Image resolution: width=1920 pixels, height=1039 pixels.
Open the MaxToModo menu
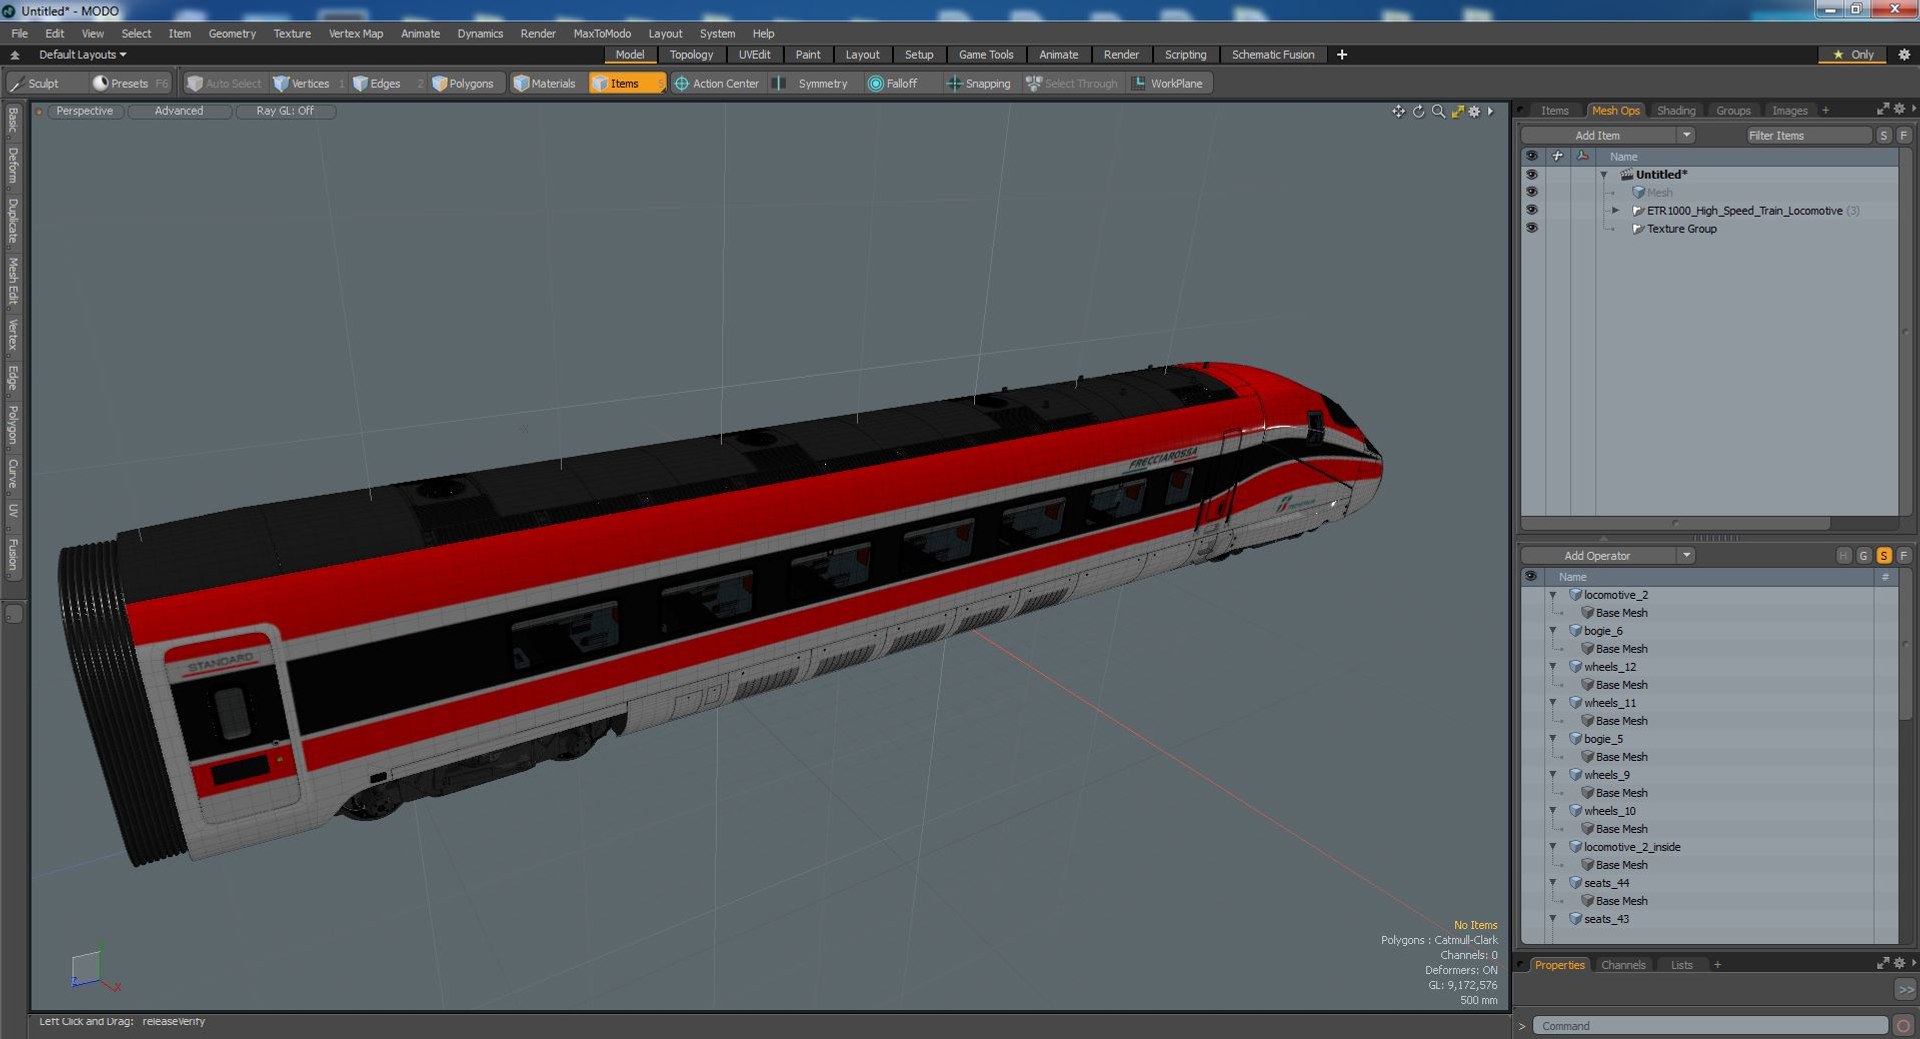click(x=602, y=33)
